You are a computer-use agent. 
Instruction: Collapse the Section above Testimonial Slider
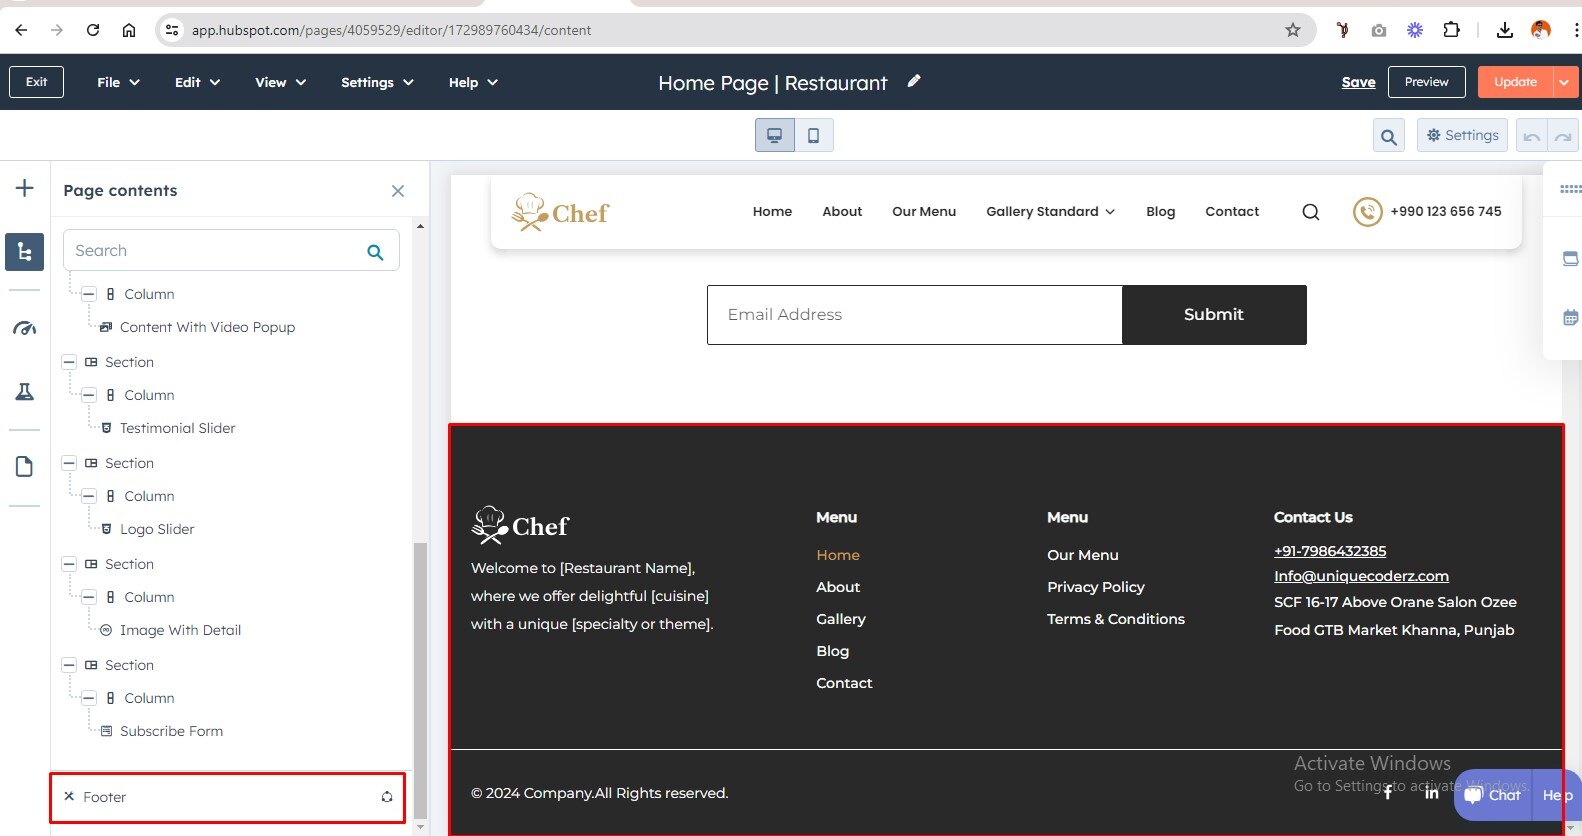[x=69, y=362]
